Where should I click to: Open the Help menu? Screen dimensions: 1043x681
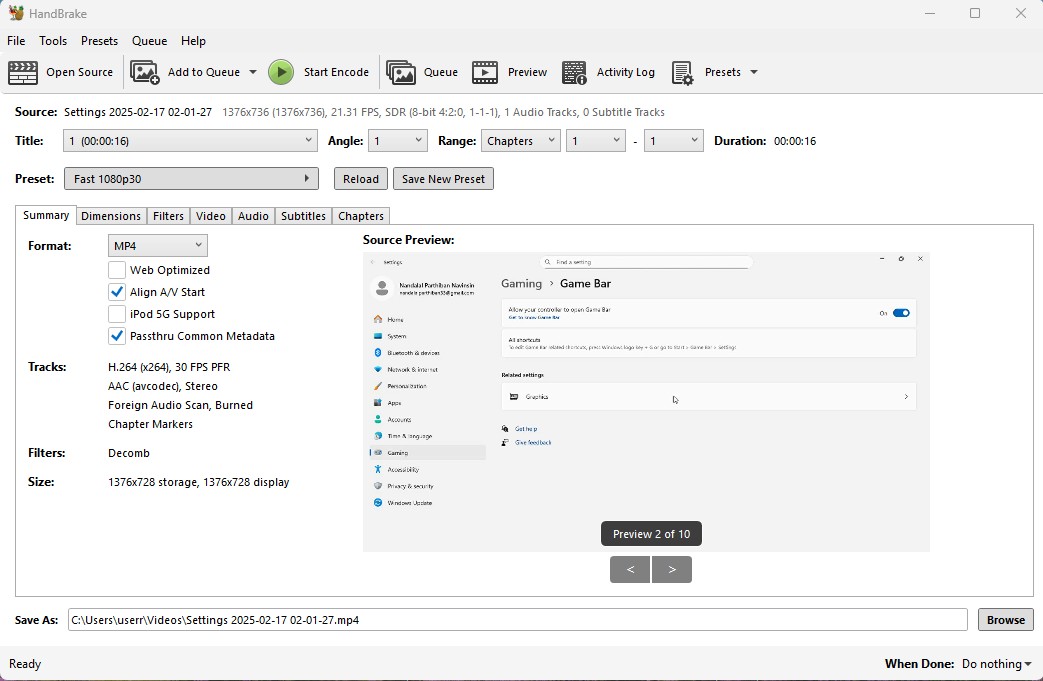tap(194, 41)
